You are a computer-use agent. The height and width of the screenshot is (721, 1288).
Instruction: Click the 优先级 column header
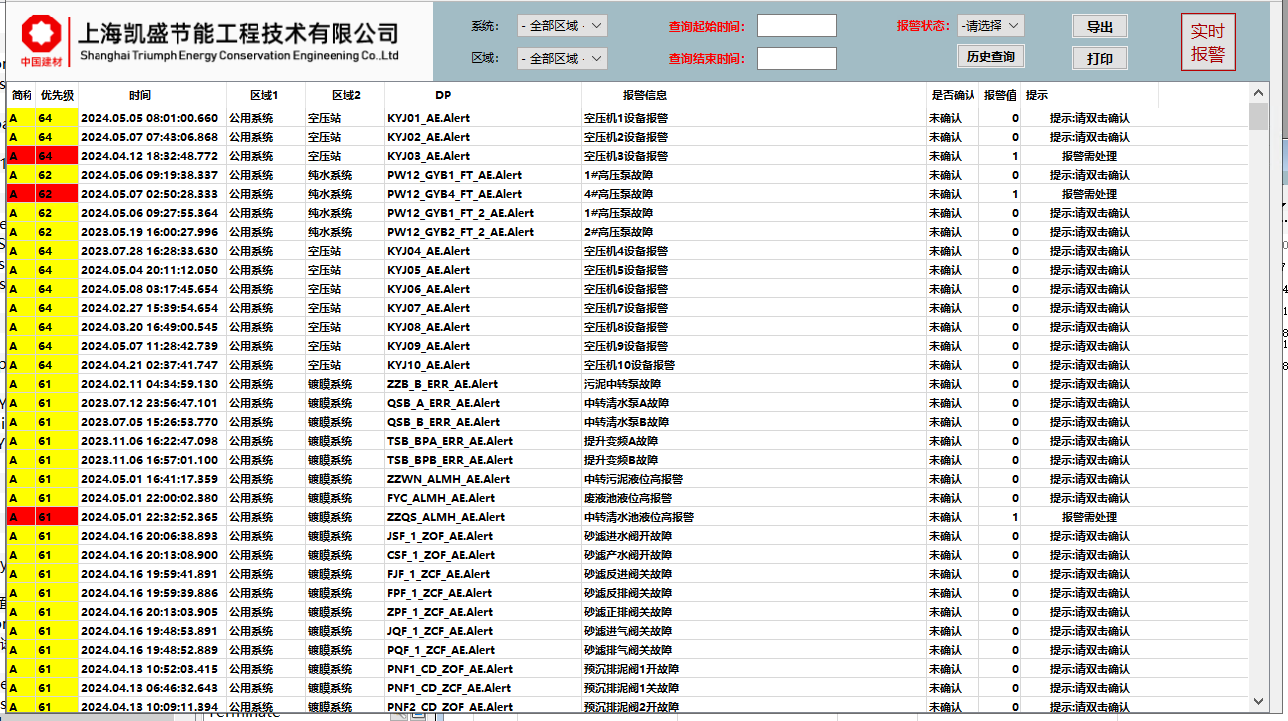coord(57,95)
